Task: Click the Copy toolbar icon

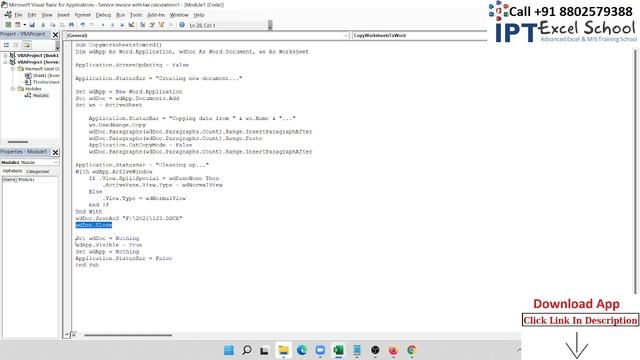Action: click(x=53, y=25)
